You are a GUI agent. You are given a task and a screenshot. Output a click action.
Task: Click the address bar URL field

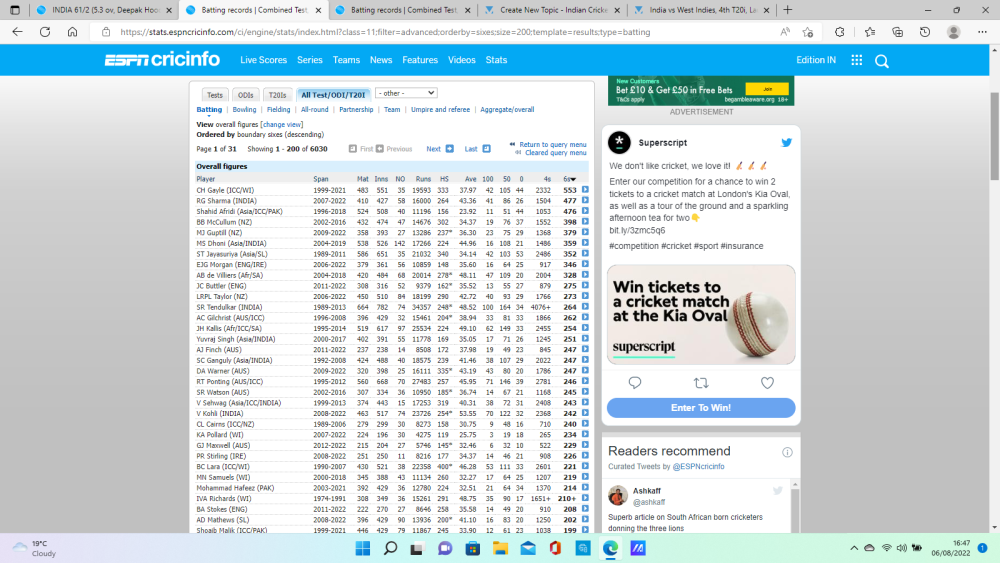[440, 32]
